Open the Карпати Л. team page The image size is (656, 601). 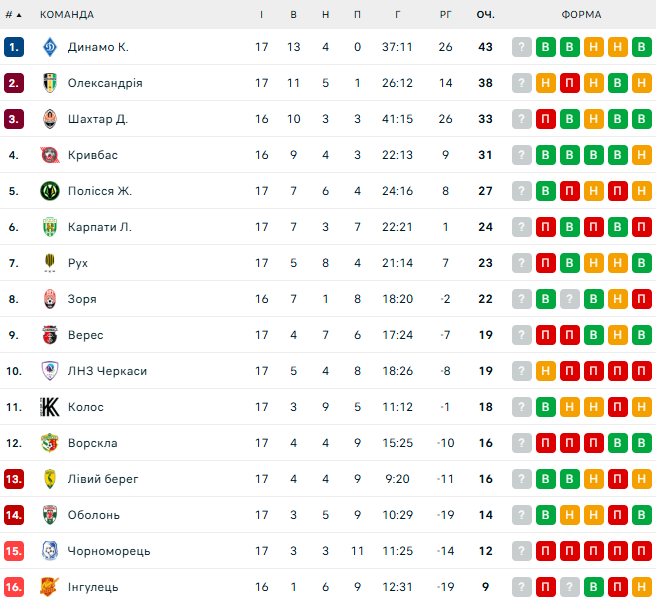pyautogui.click(x=100, y=227)
